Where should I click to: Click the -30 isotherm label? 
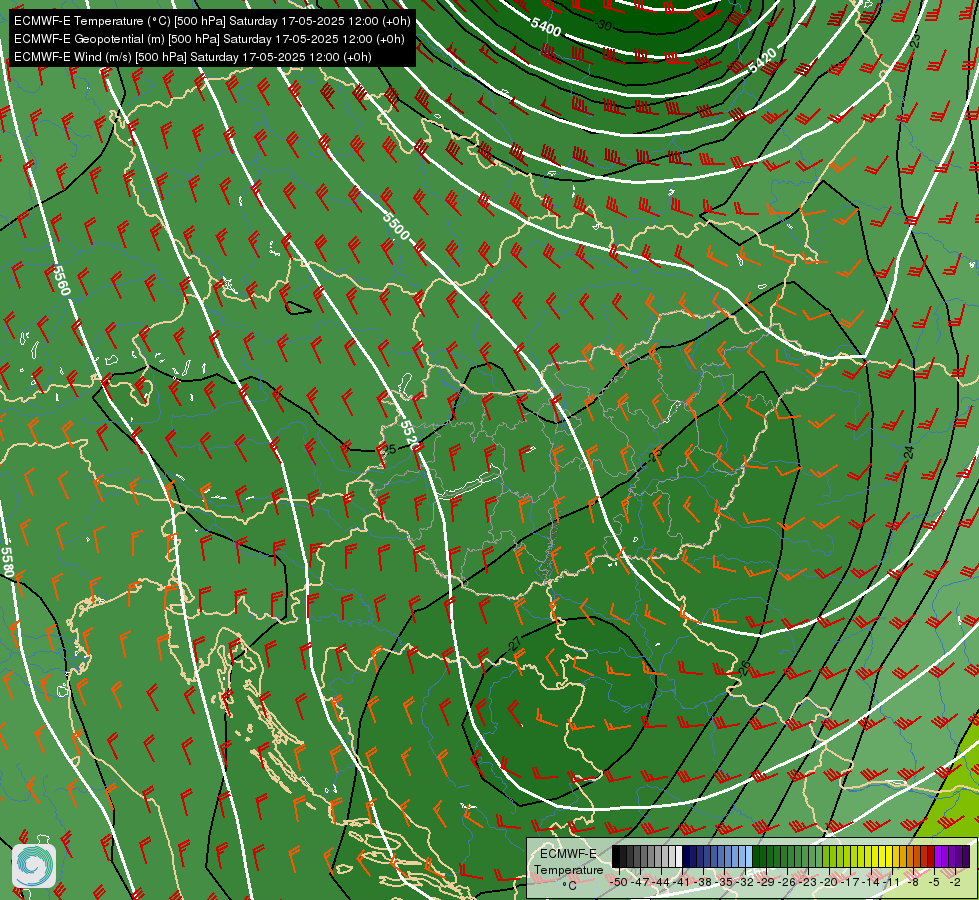point(603,25)
